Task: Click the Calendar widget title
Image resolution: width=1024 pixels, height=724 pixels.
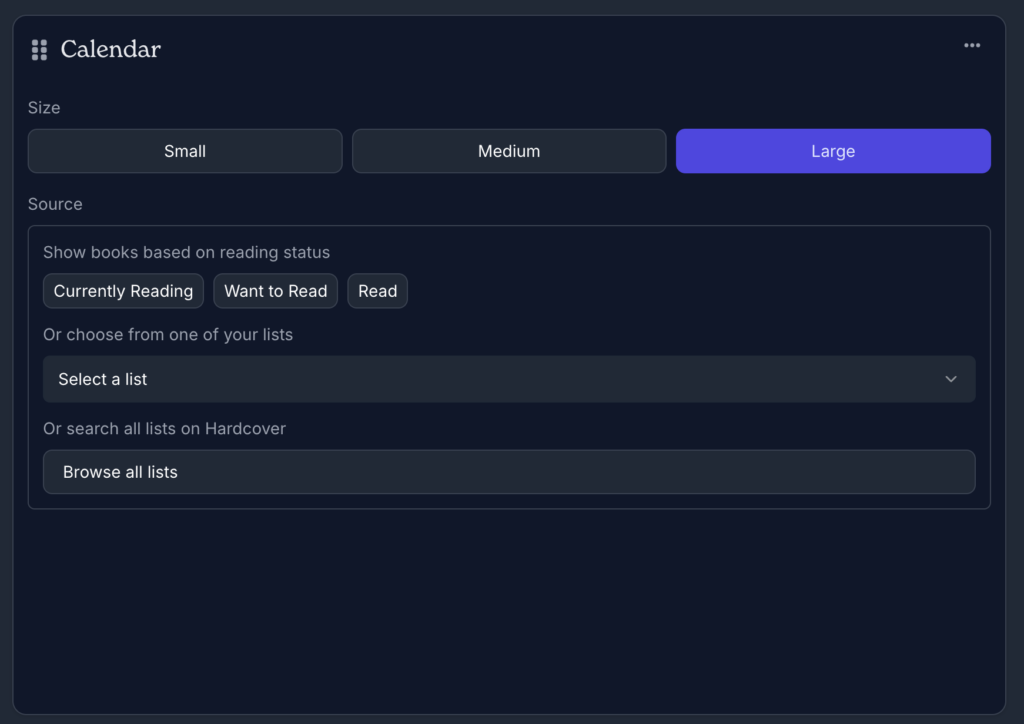Action: [x=110, y=49]
